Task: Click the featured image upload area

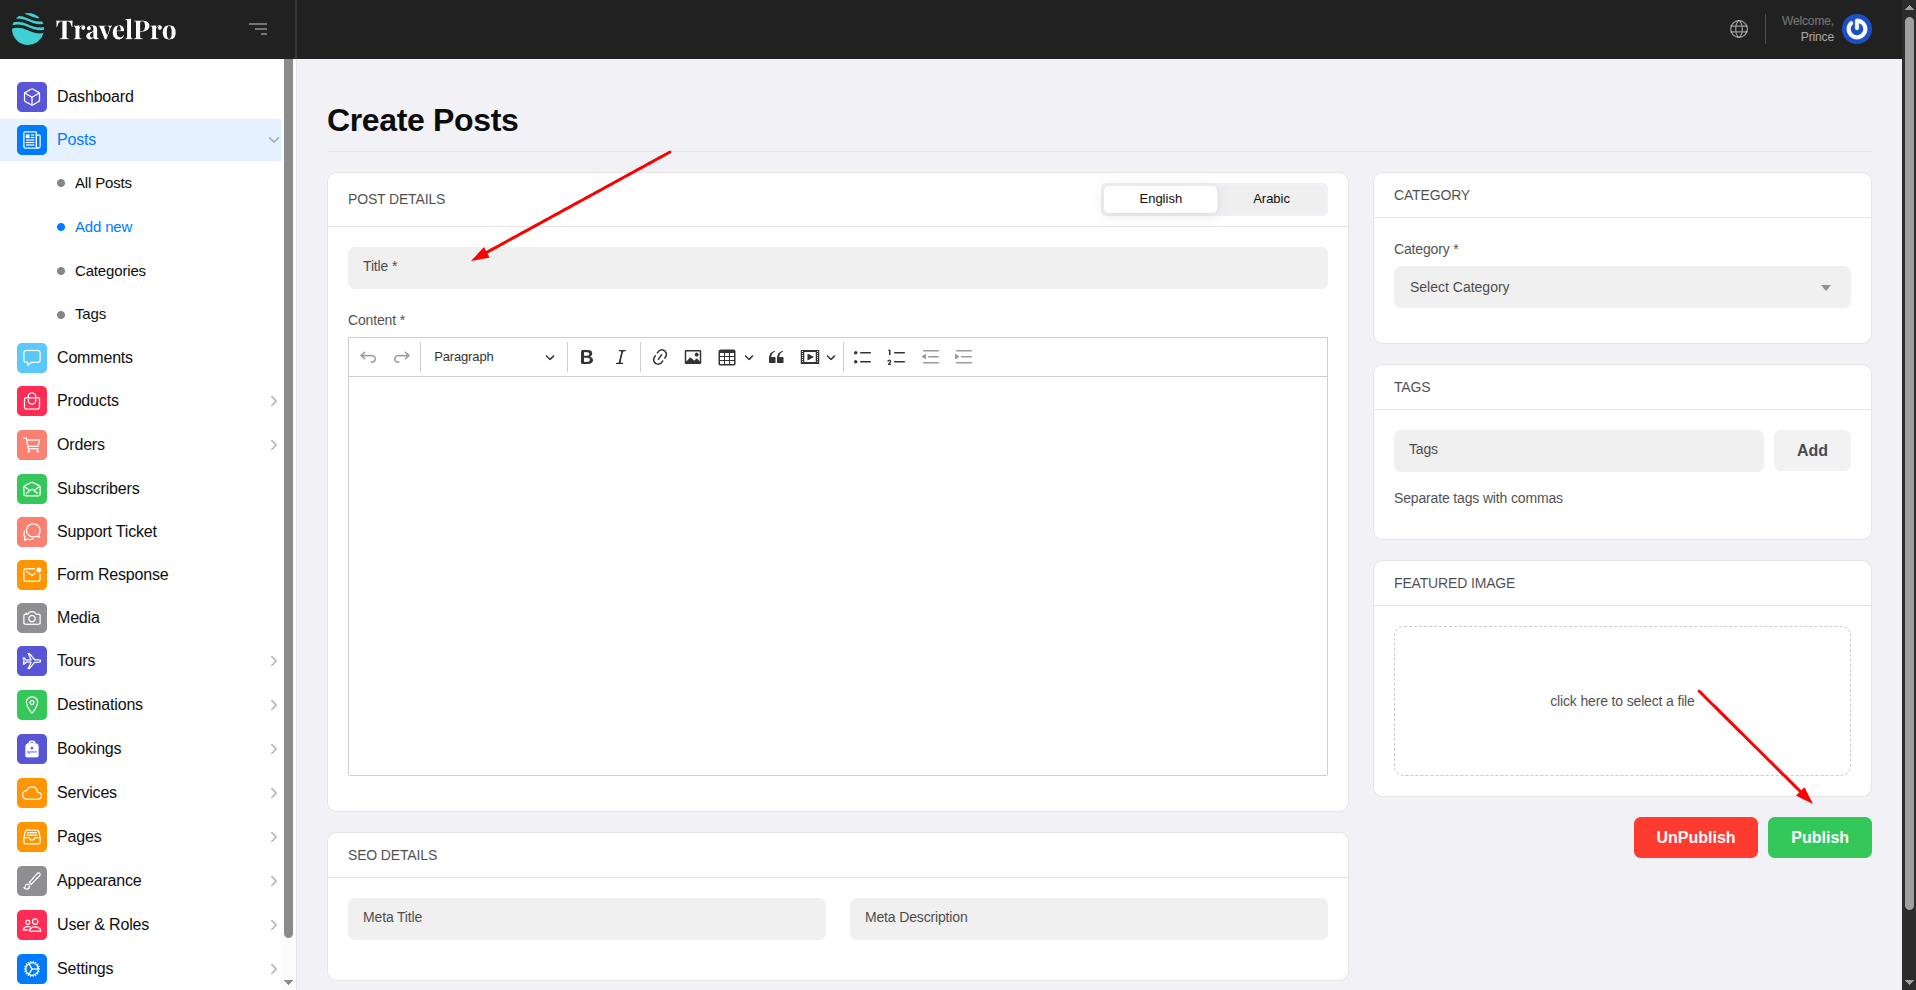Action: click(x=1622, y=701)
